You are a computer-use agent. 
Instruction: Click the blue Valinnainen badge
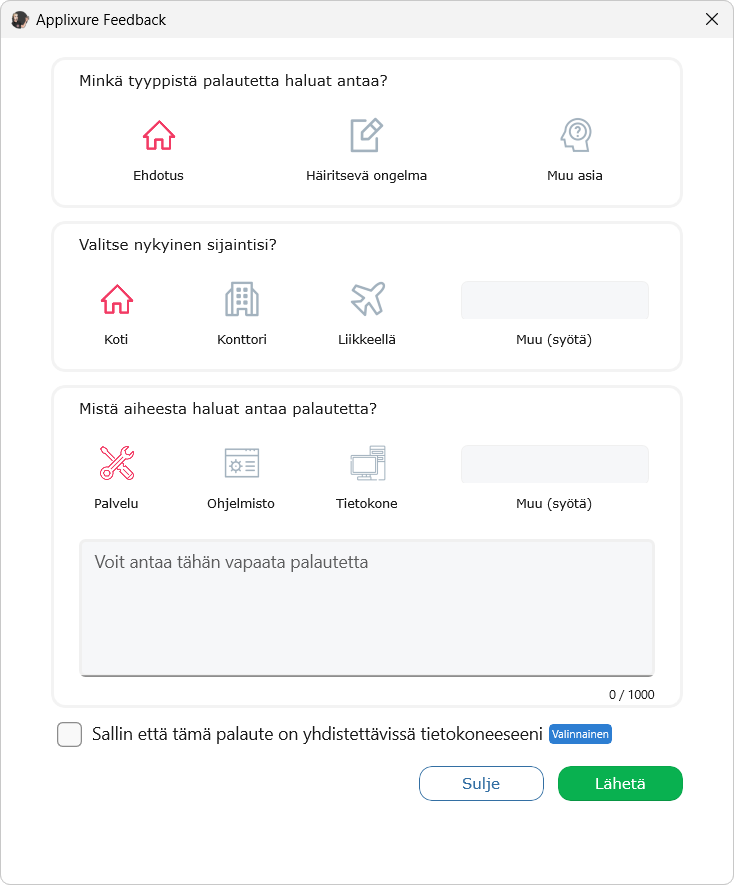(580, 734)
